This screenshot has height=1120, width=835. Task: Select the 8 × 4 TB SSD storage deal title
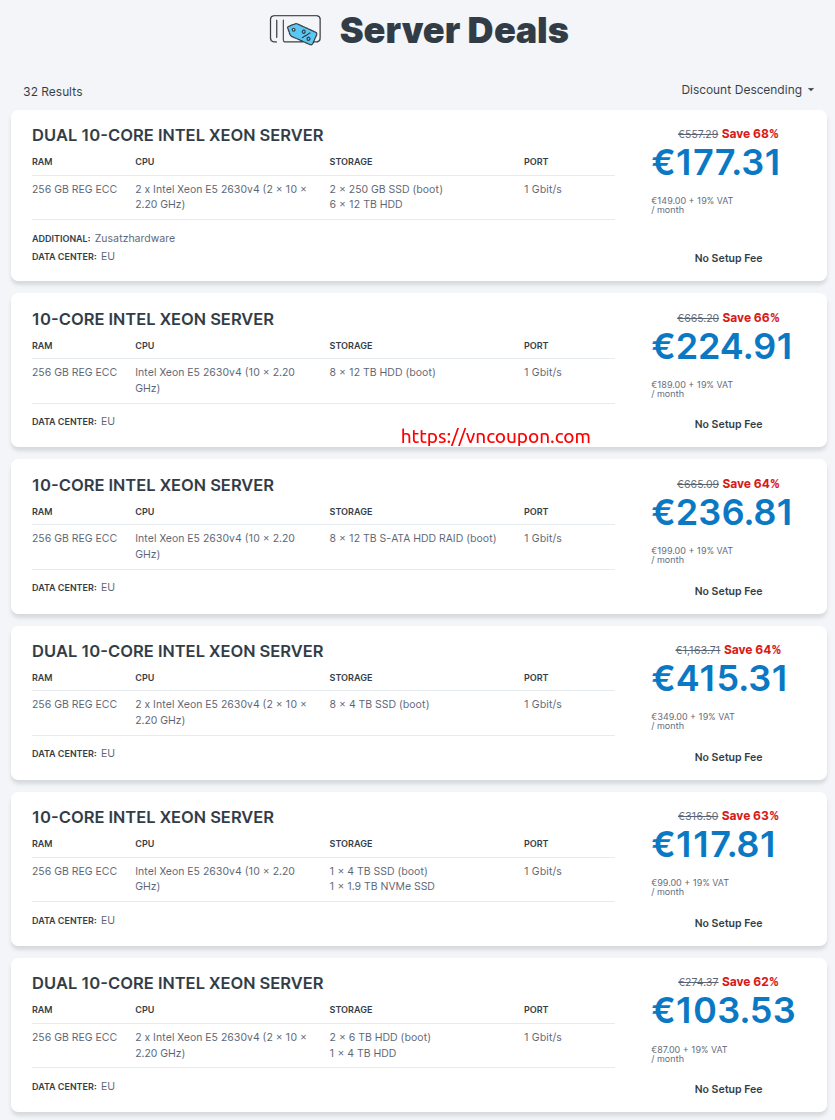point(178,651)
